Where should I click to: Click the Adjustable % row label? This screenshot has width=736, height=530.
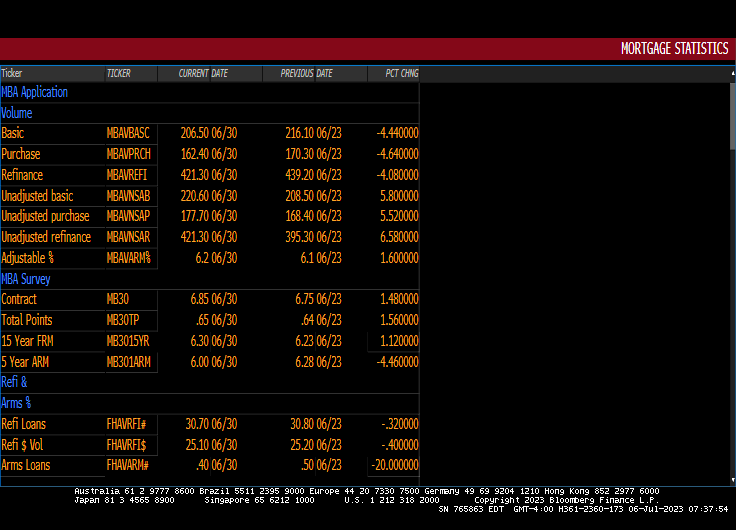pyautogui.click(x=27, y=258)
